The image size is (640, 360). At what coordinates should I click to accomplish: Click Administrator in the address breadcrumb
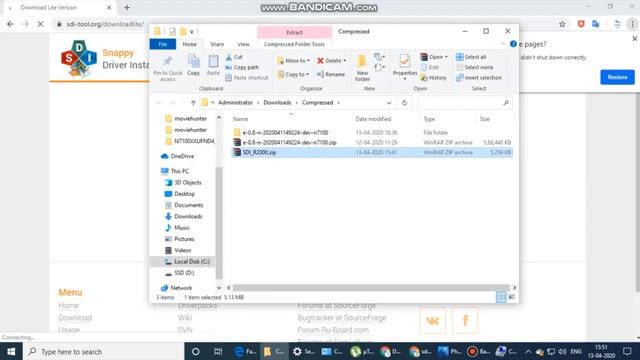pyautogui.click(x=235, y=102)
